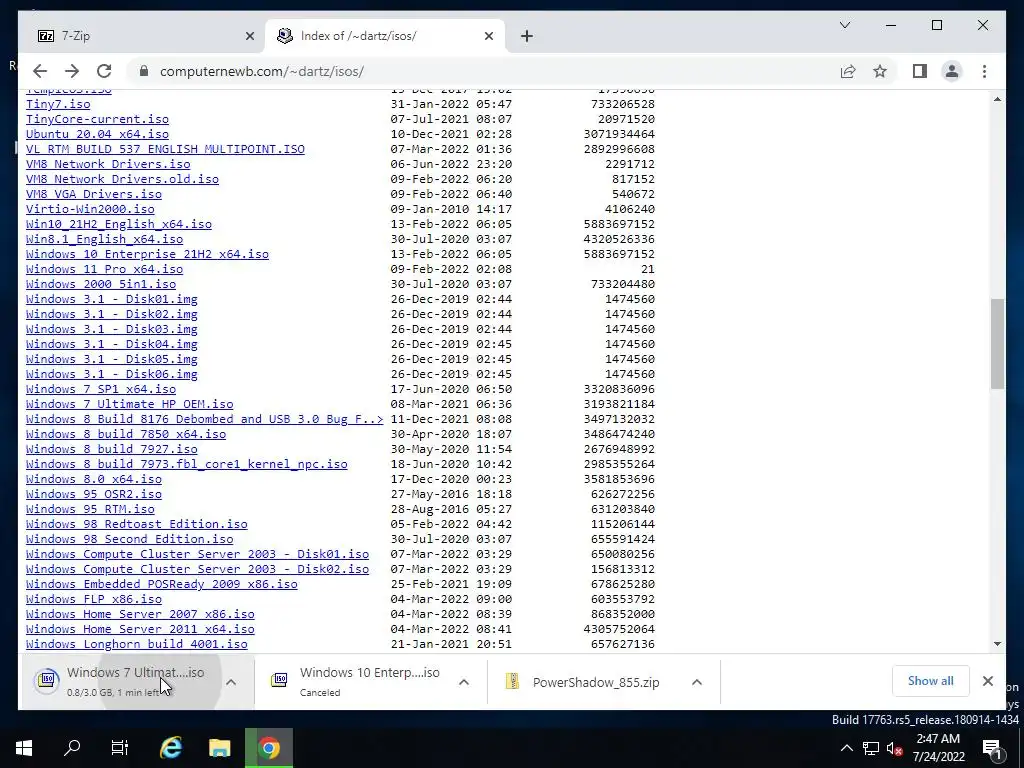
Task: Open the notification center icon
Action: pyautogui.click(x=993, y=748)
